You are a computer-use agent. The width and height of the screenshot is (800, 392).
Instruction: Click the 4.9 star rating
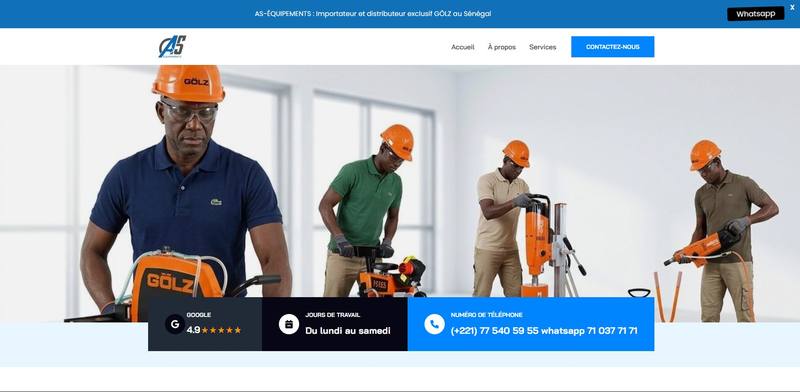(x=214, y=330)
